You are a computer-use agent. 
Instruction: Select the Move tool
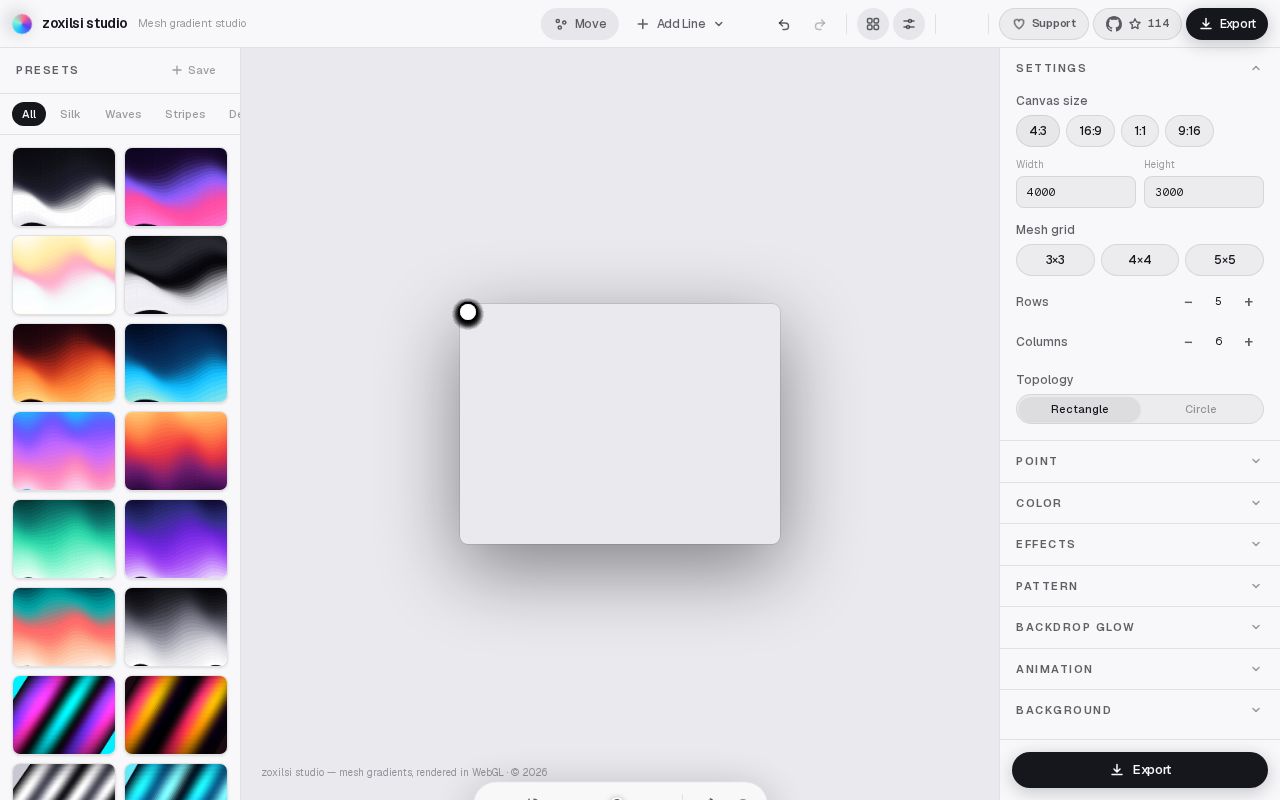580,24
